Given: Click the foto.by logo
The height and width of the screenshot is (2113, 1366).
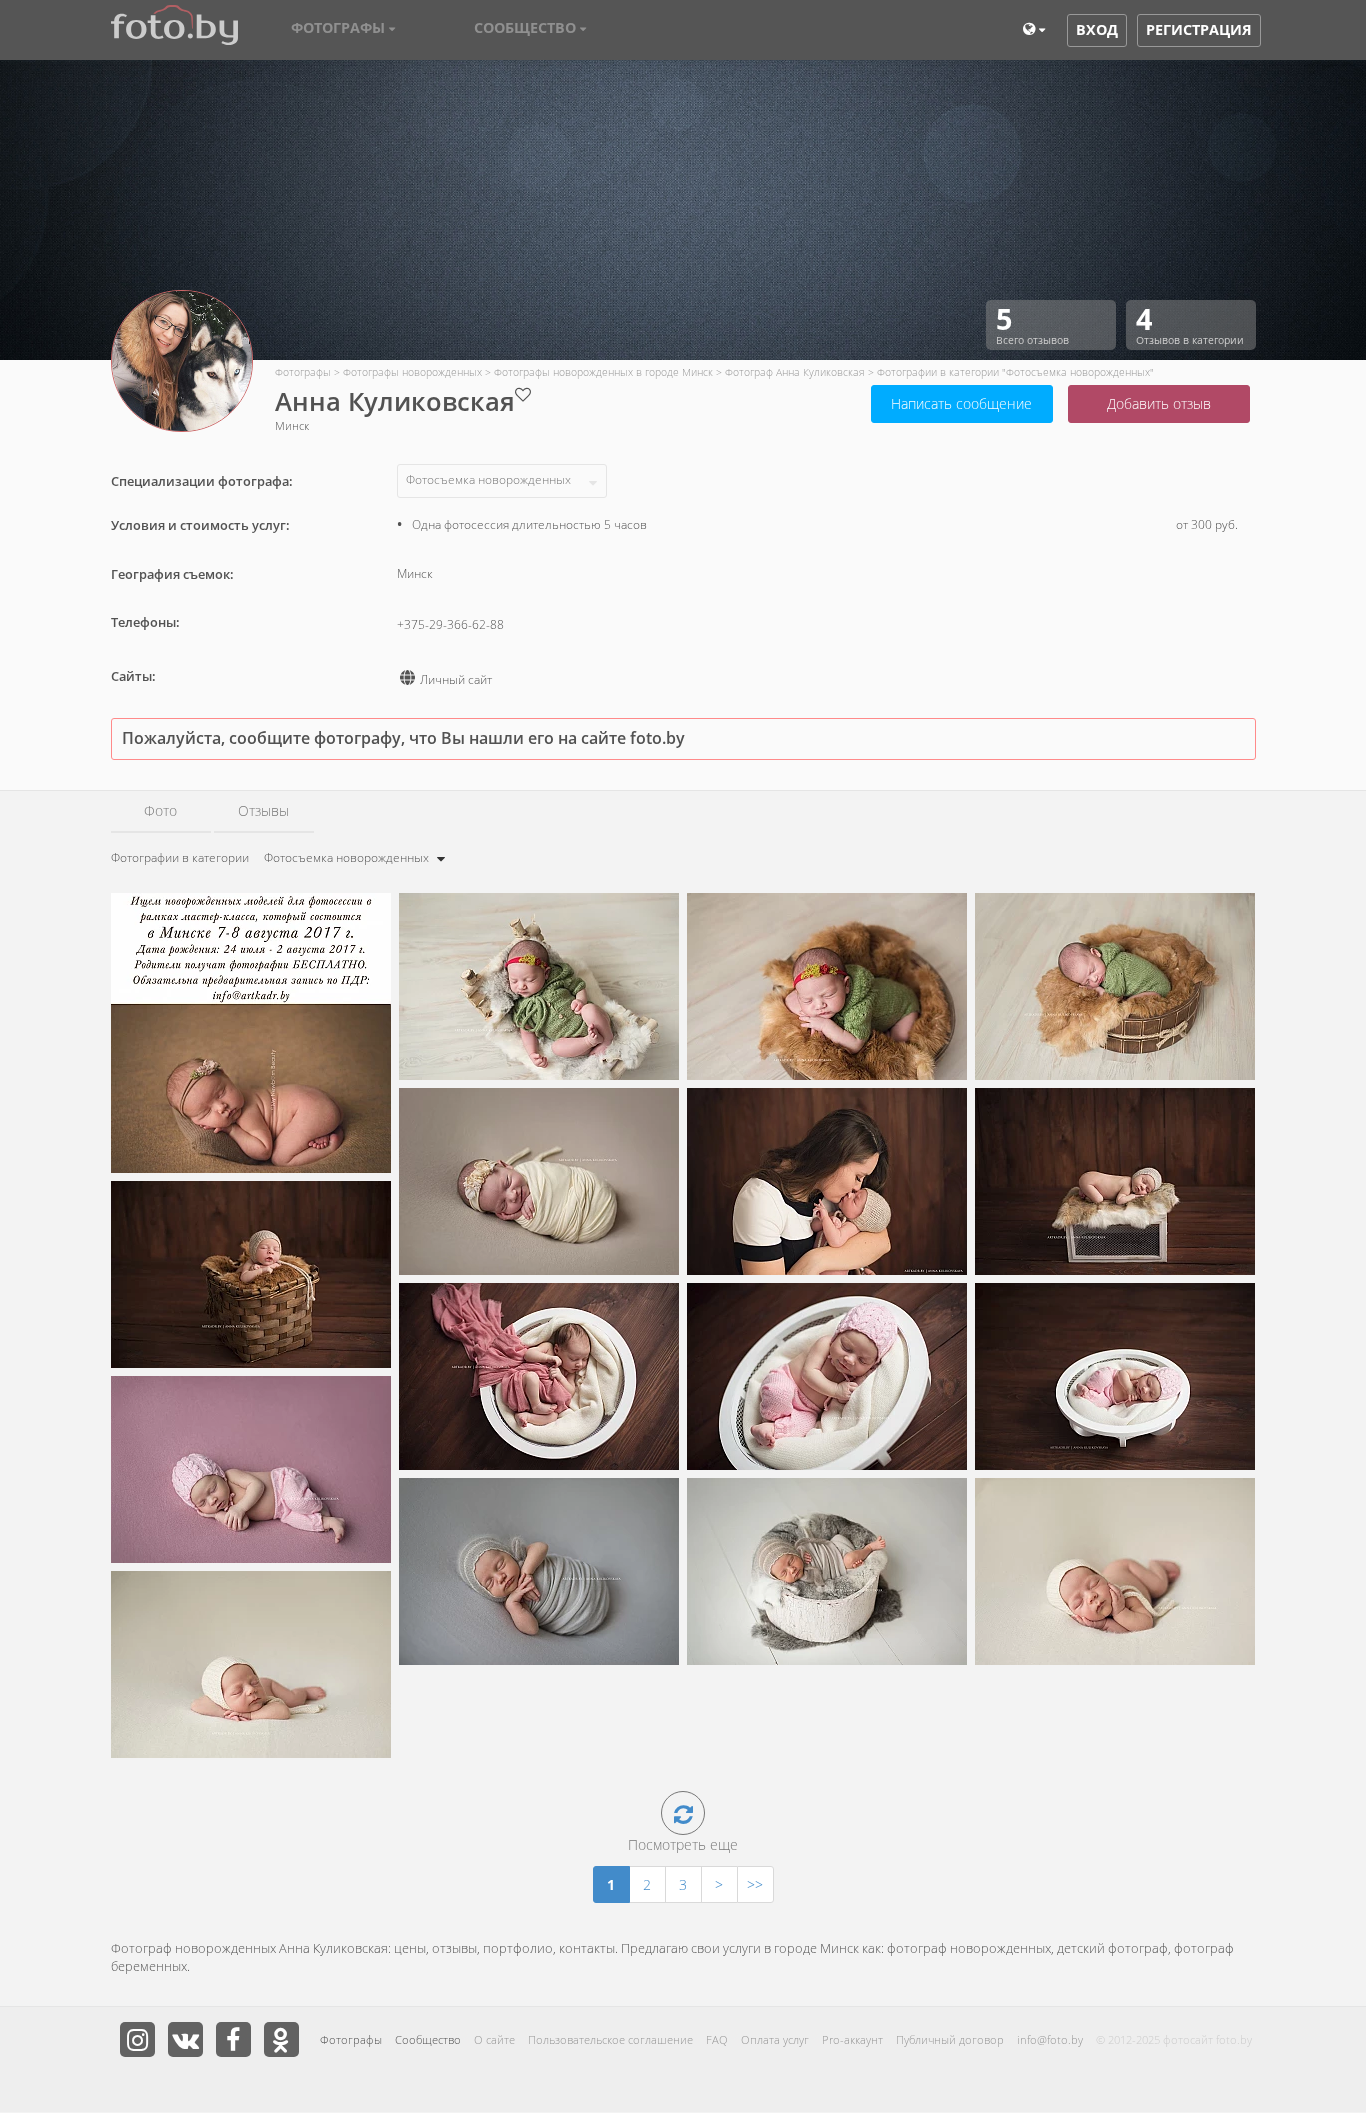Looking at the screenshot, I should [x=174, y=26].
